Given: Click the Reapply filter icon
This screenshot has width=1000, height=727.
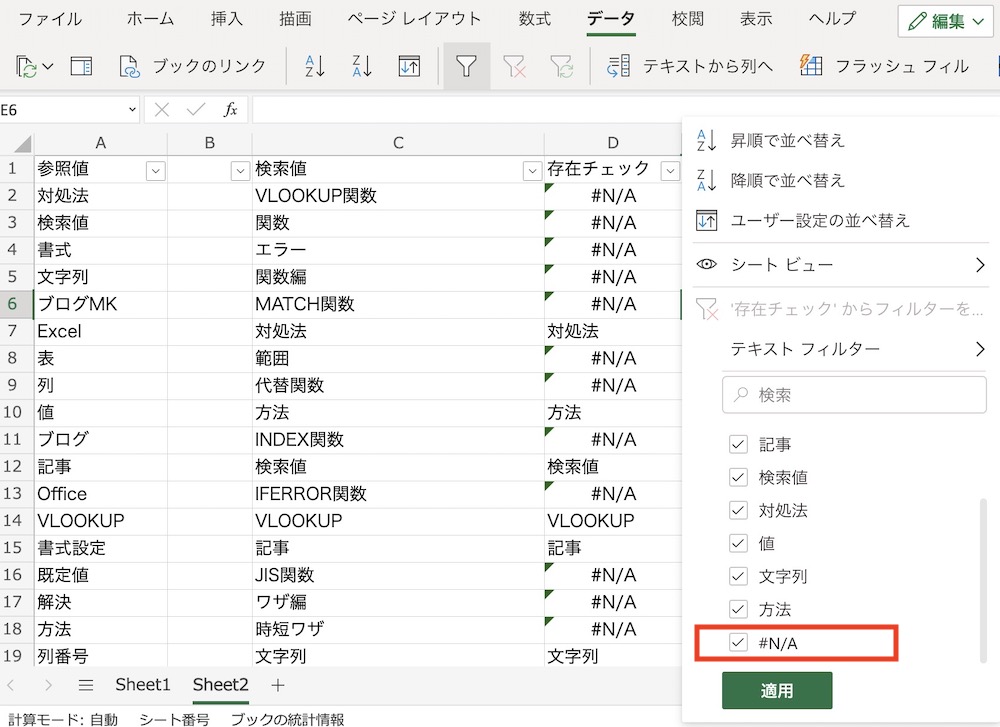Looking at the screenshot, I should pyautogui.click(x=561, y=66).
